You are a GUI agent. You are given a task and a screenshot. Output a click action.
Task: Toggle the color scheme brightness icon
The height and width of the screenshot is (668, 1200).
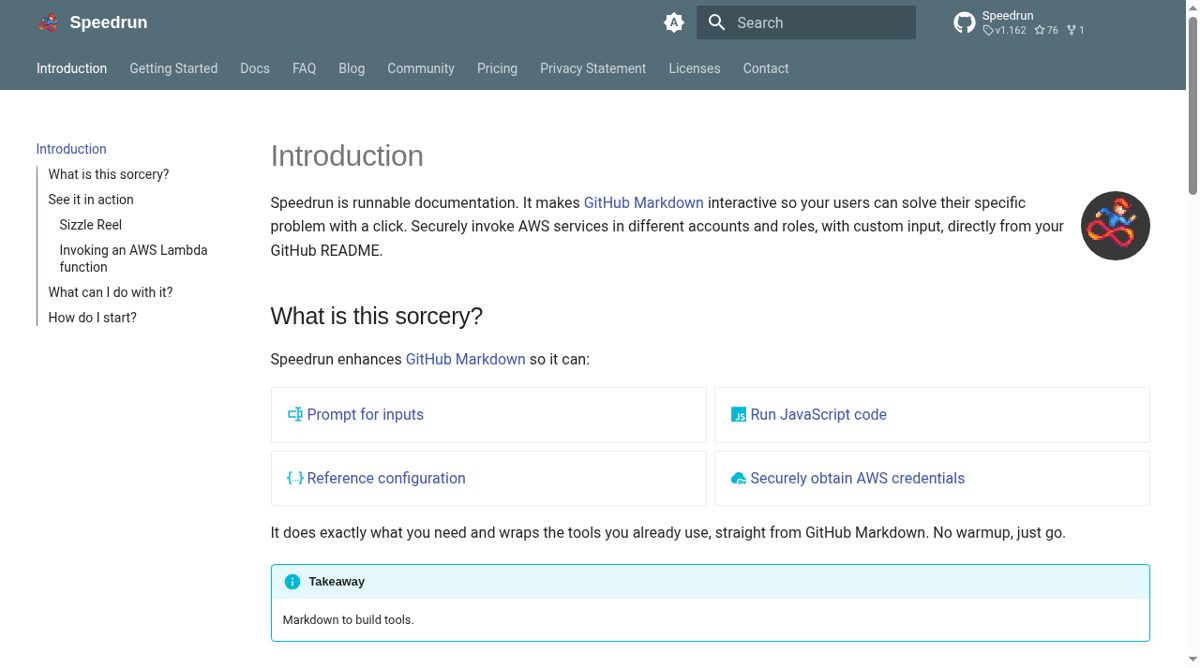(674, 22)
